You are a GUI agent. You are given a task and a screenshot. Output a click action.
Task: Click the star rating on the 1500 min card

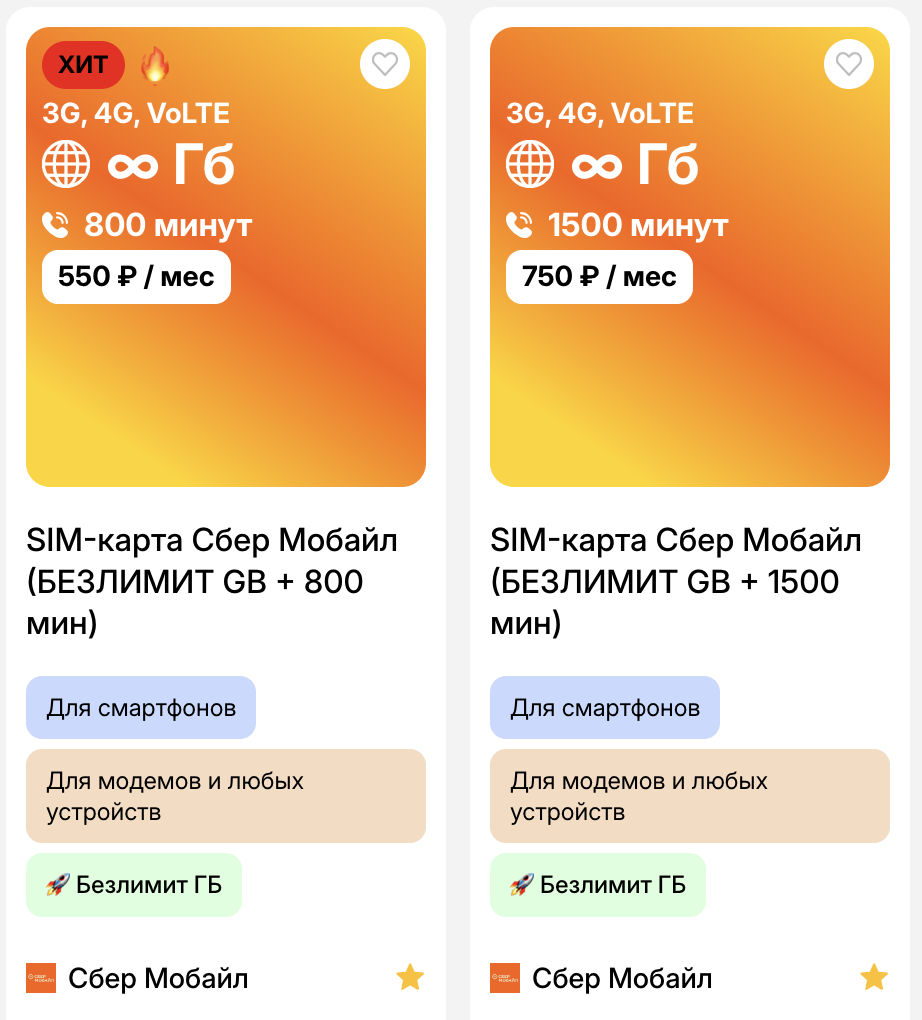click(x=874, y=977)
